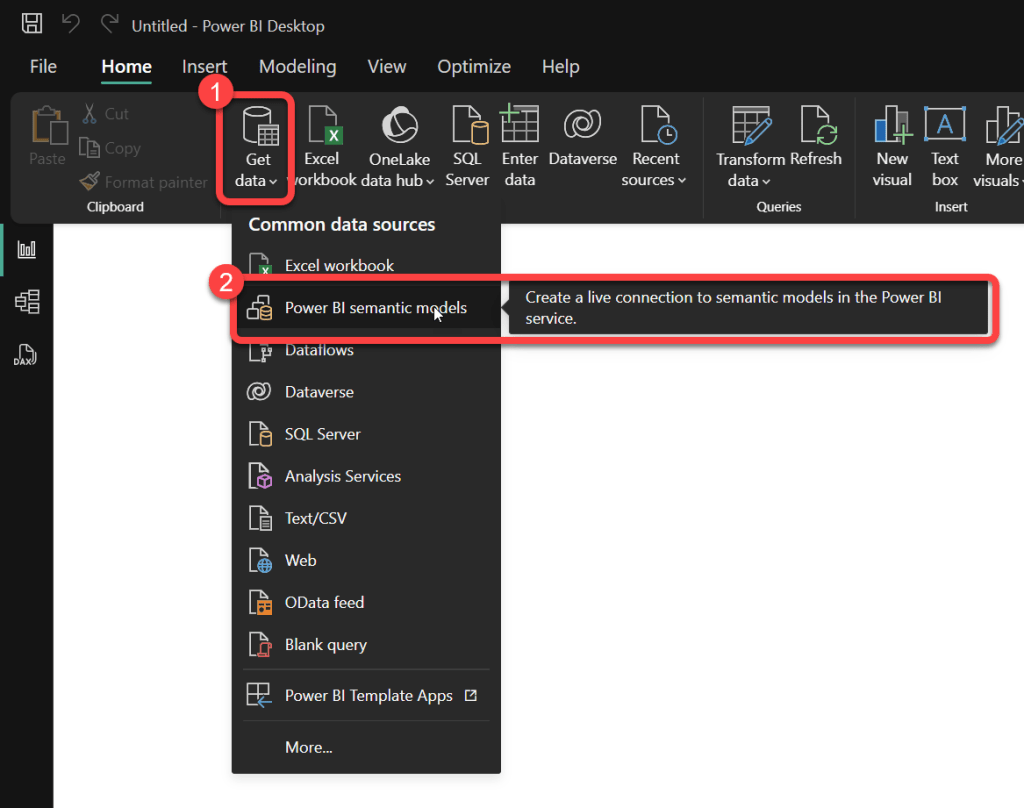
Task: Select SQL Server in dropdown list
Action: tap(366, 434)
